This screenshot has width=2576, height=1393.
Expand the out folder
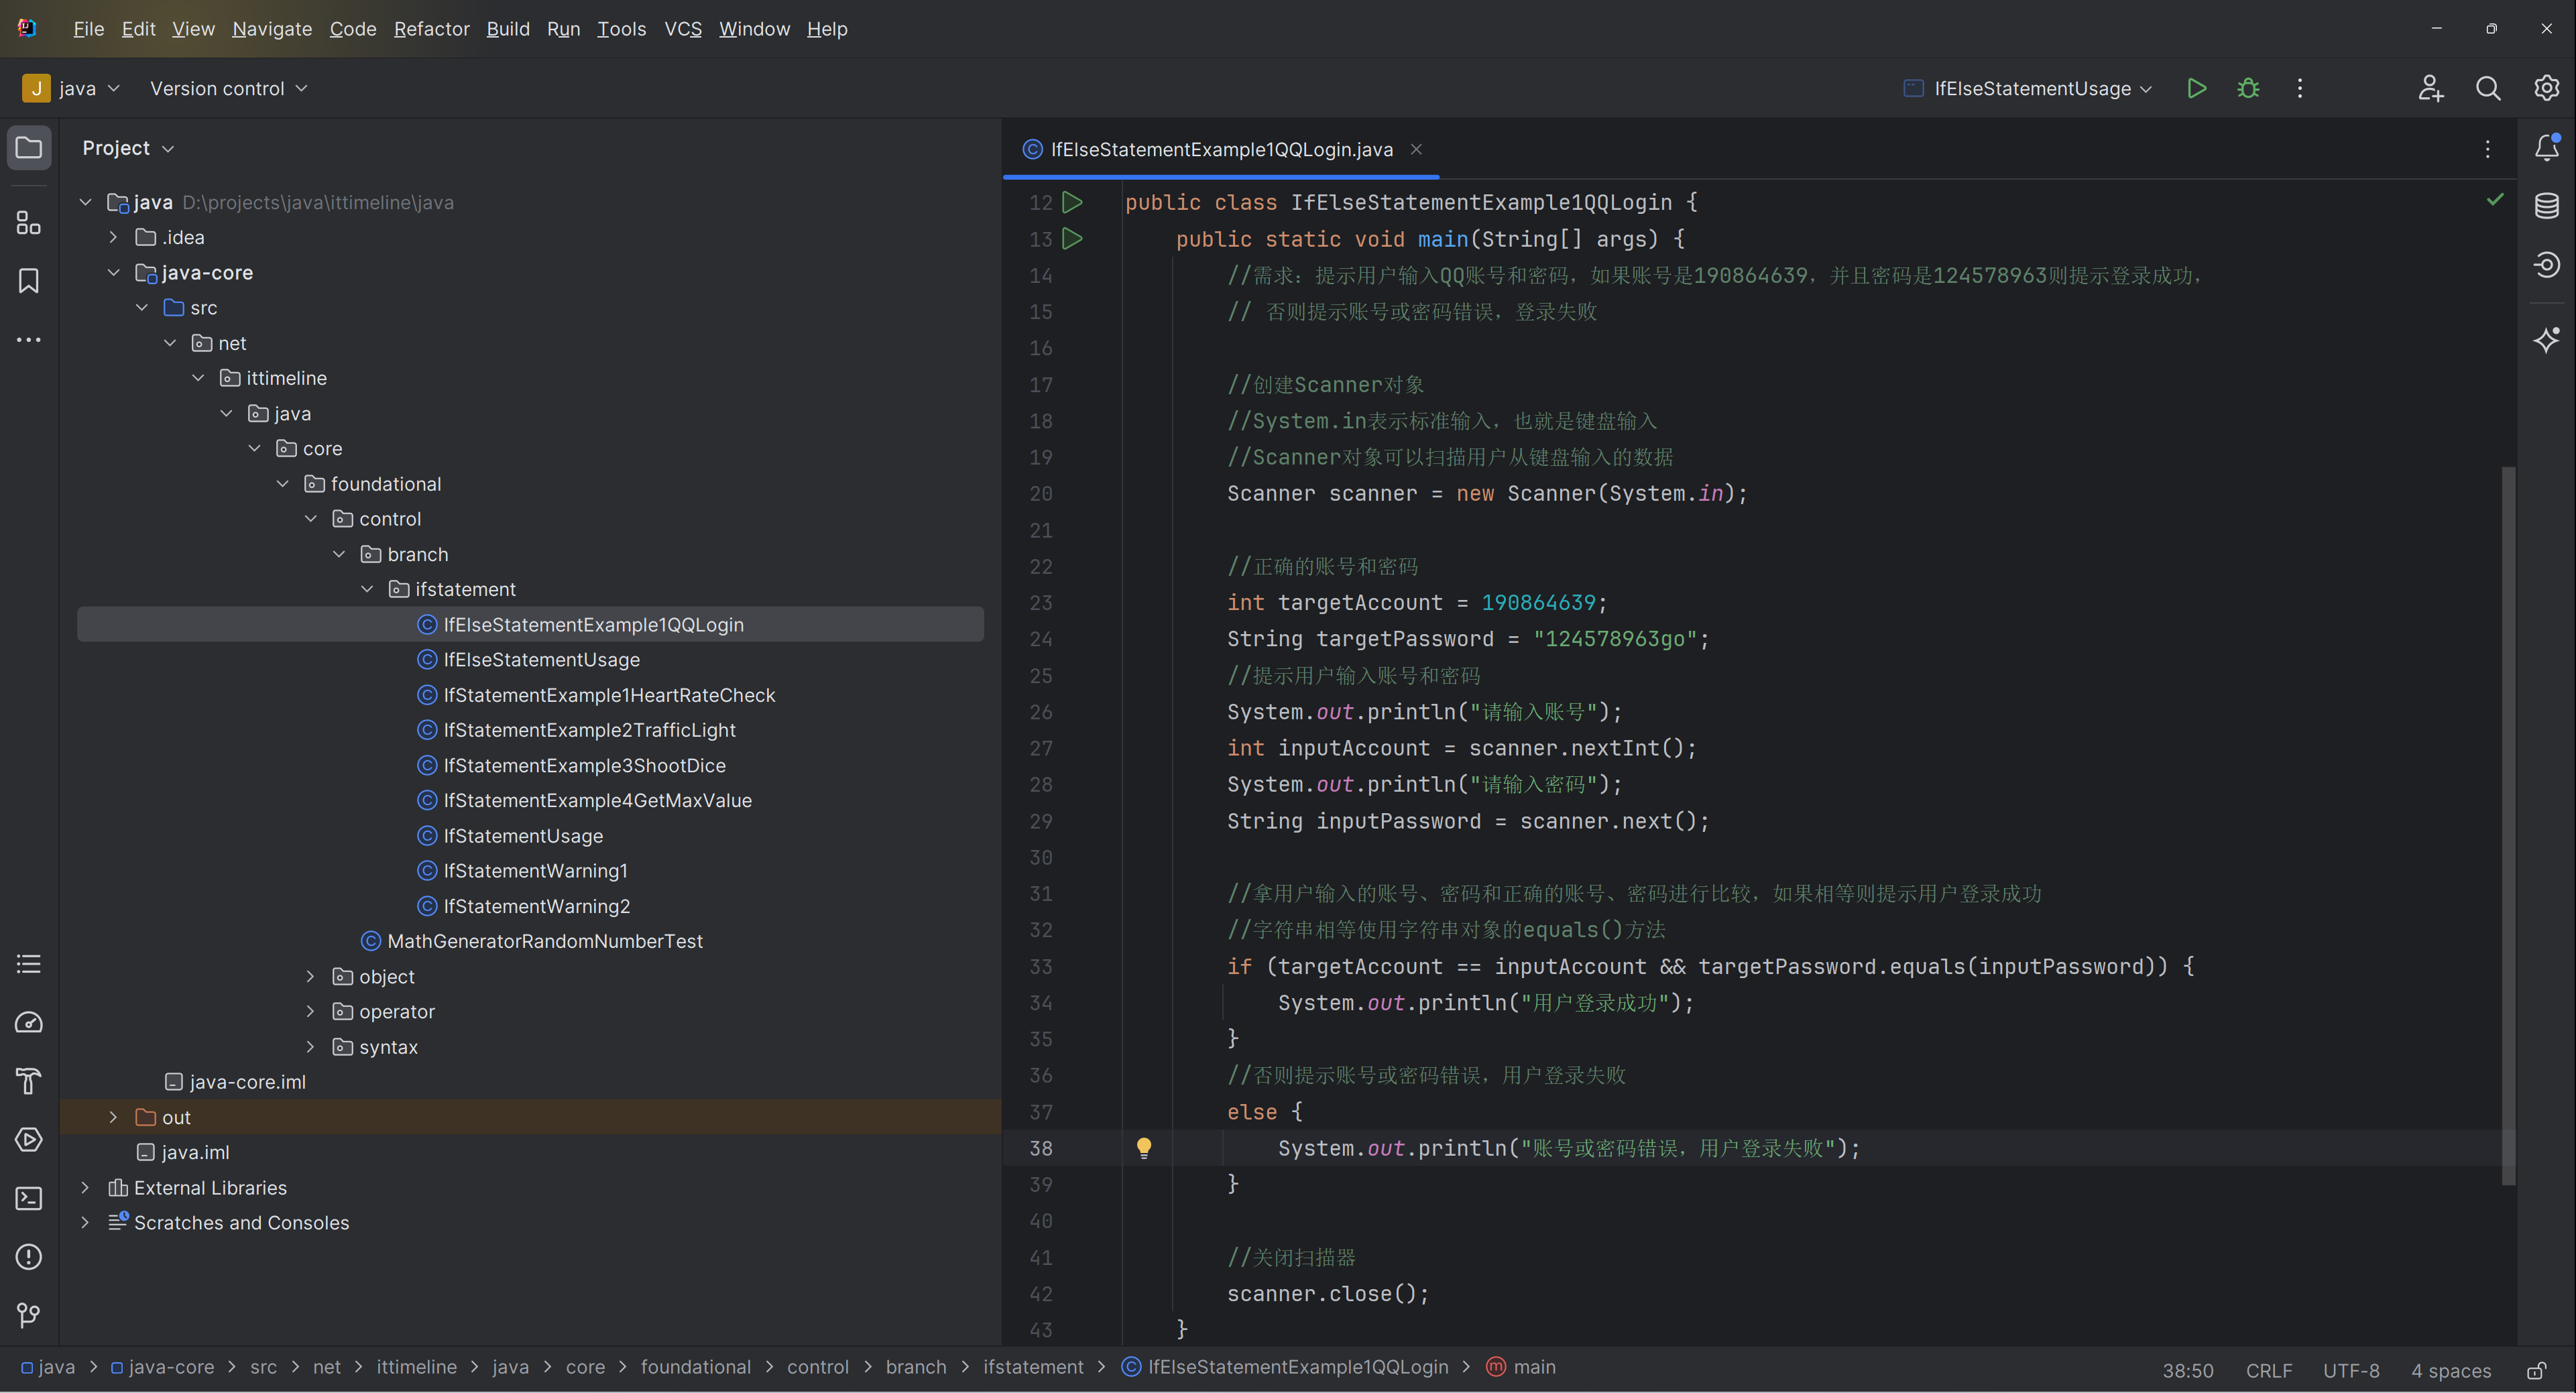(x=113, y=1117)
